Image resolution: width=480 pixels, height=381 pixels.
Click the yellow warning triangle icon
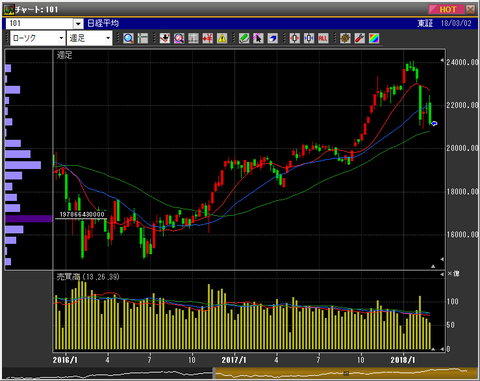tap(222, 38)
